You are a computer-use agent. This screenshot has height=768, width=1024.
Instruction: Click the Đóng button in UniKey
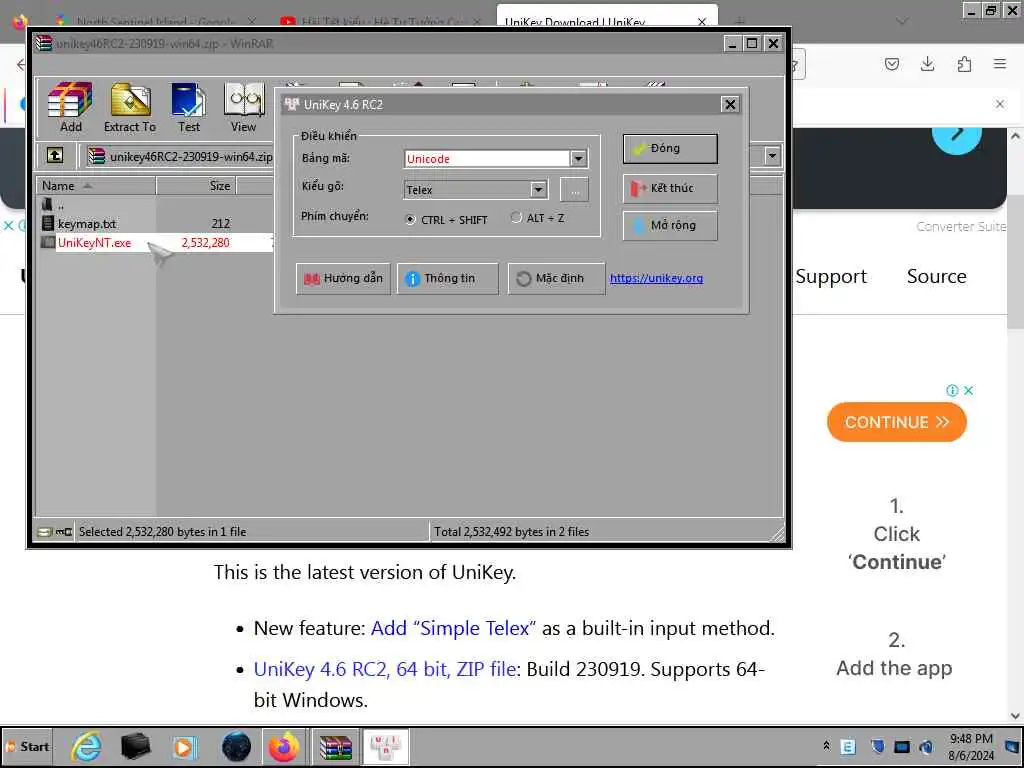click(670, 149)
